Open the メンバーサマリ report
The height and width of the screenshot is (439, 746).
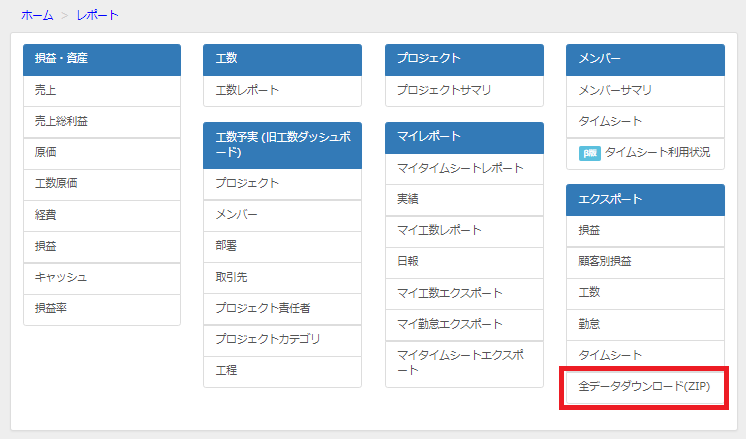tap(615, 90)
